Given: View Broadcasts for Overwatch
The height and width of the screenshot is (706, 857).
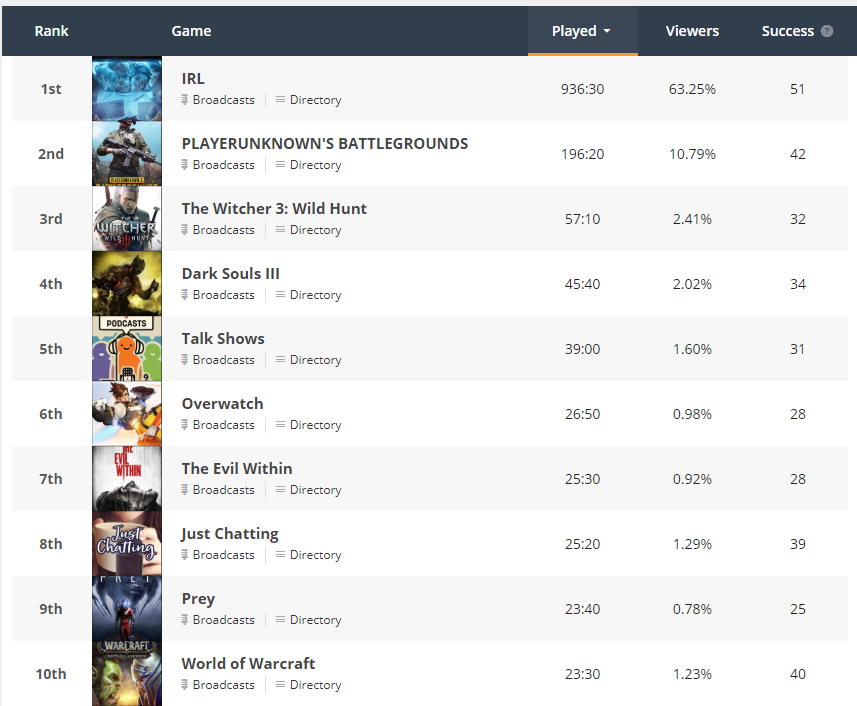Looking at the screenshot, I should [218, 425].
